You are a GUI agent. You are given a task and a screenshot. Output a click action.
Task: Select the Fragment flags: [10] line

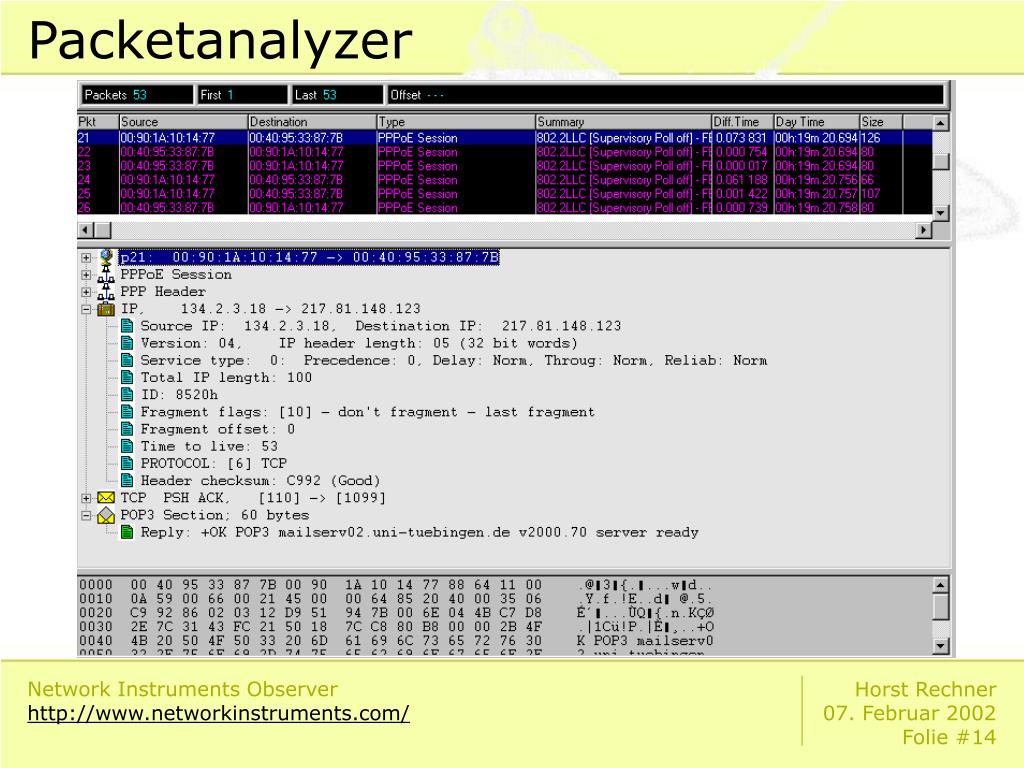pos(368,412)
